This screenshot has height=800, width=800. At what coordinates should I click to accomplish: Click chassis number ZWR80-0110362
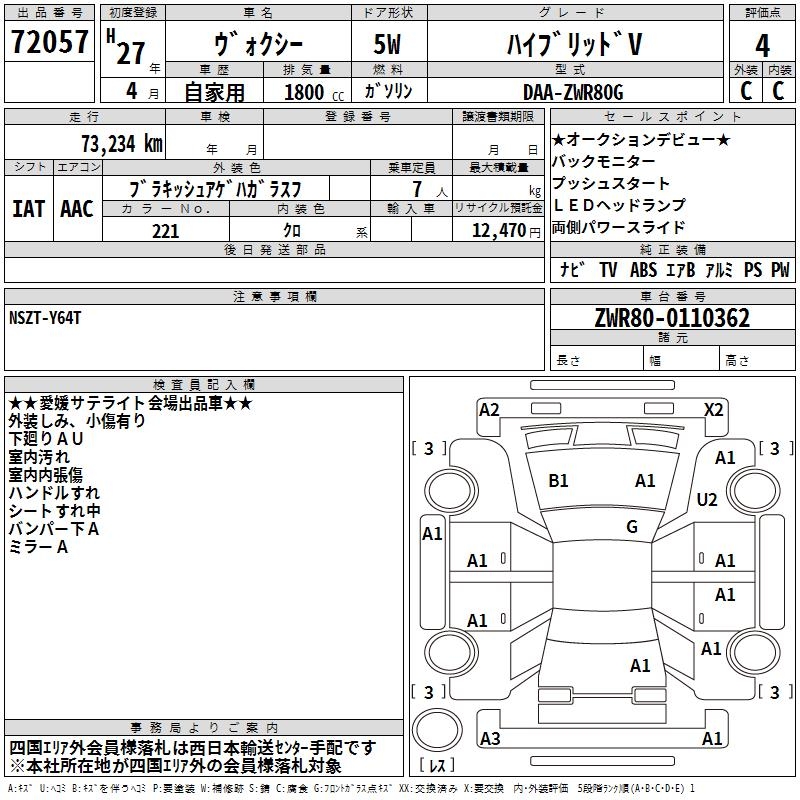tap(672, 318)
